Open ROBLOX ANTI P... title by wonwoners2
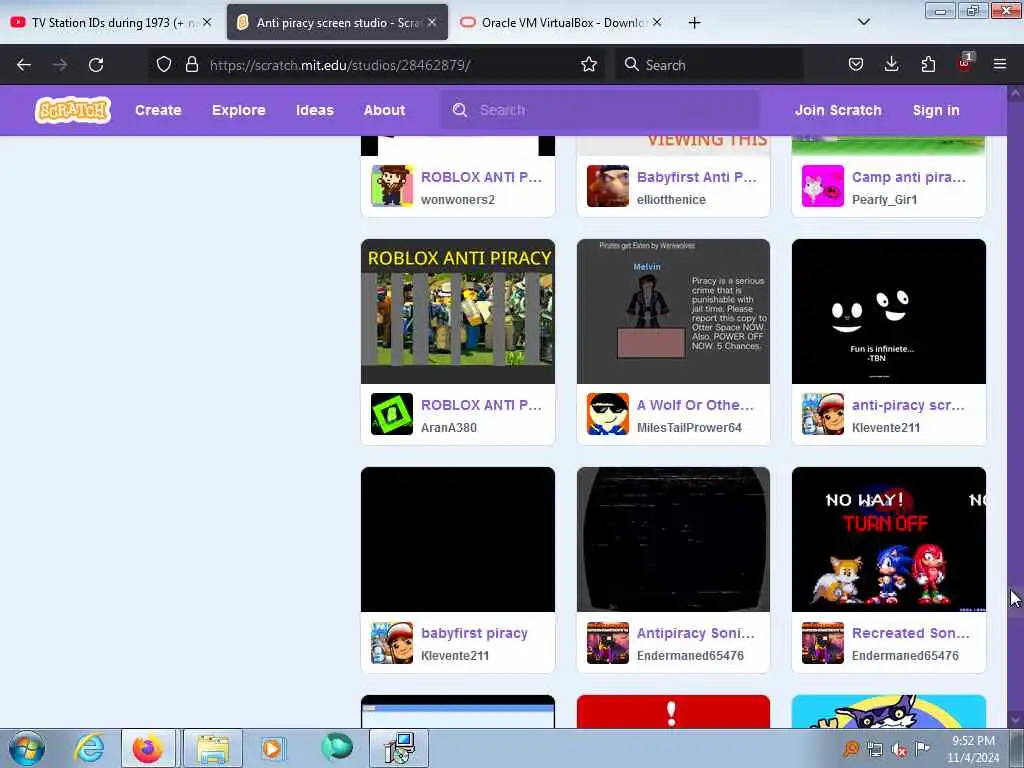1024x768 pixels. point(481,177)
